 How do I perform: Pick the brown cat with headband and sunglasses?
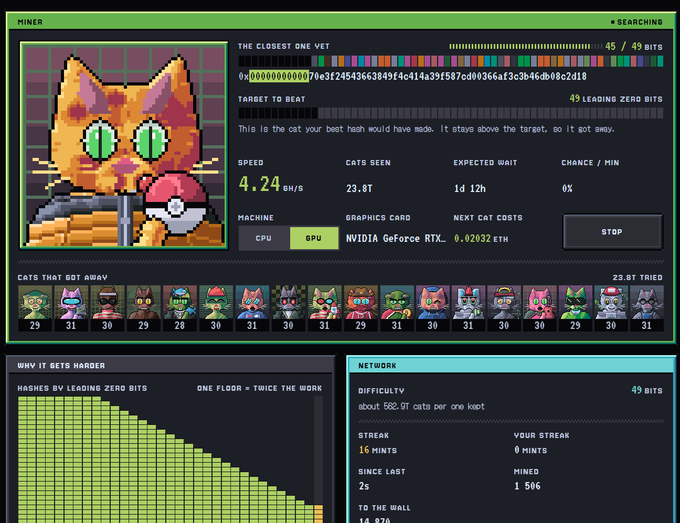pos(107,308)
